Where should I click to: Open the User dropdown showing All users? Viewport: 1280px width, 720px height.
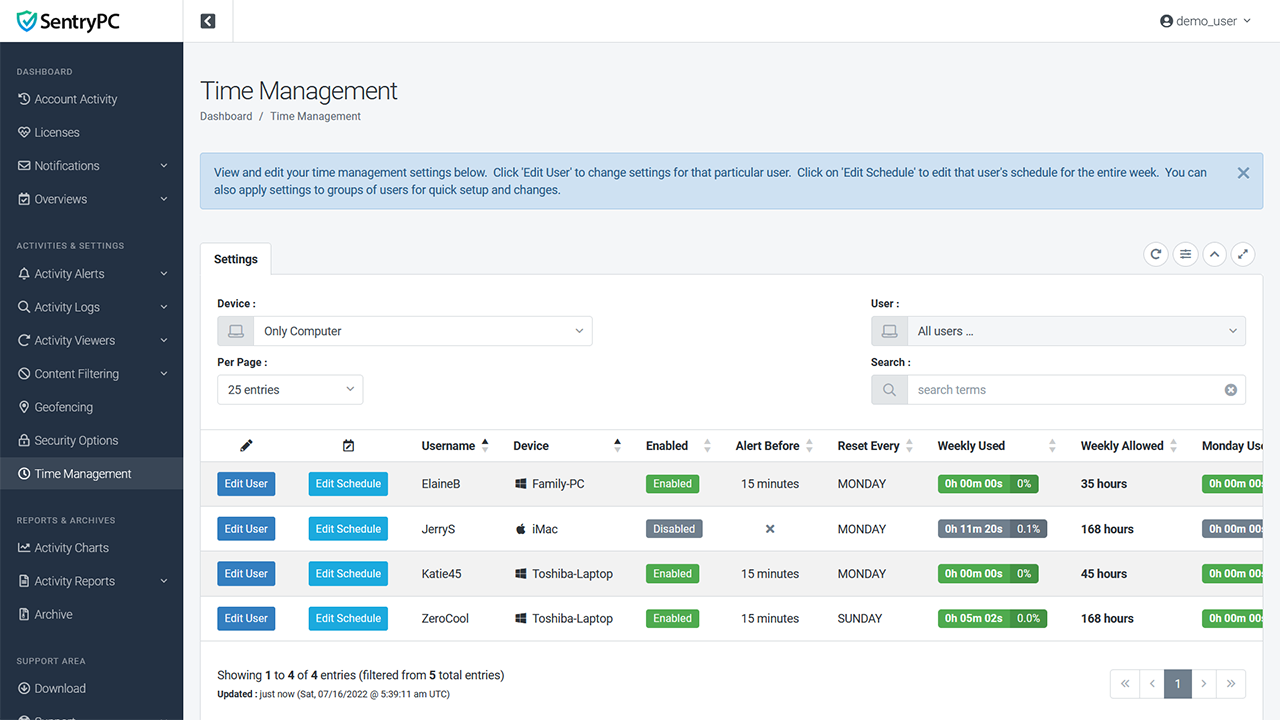1058,331
